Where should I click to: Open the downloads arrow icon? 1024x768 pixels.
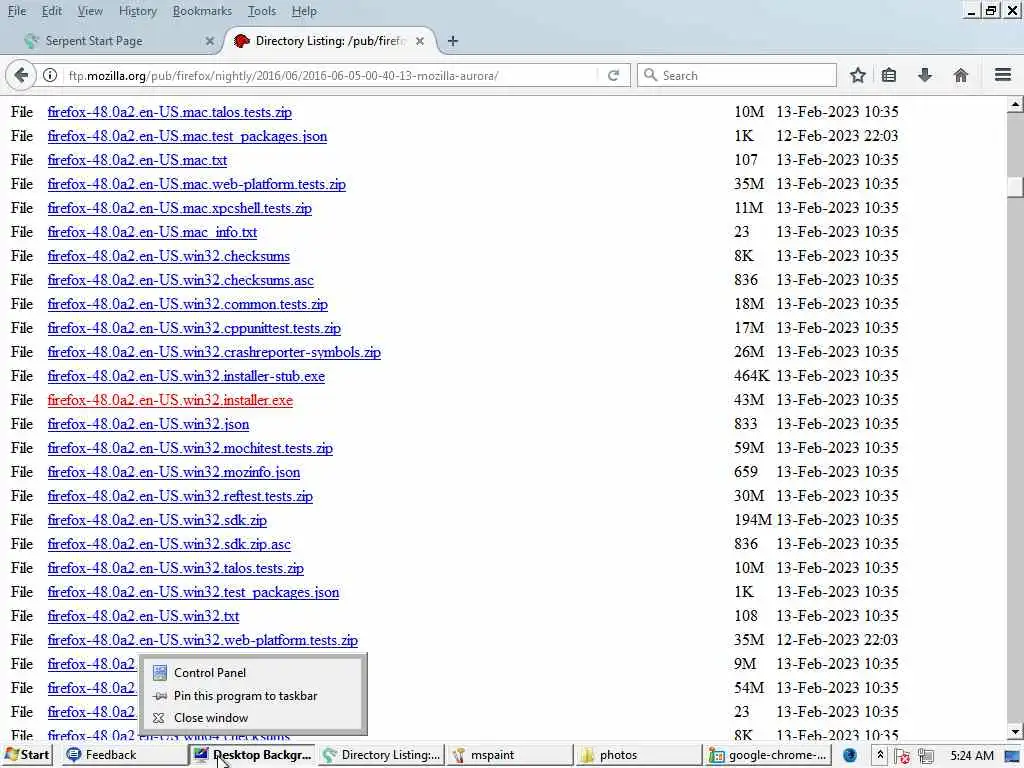click(924, 75)
